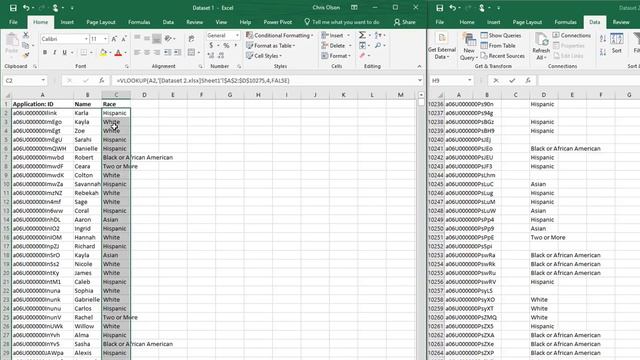The image size is (640, 360).
Task: Open the Calibri font name dropdown
Action: point(86,39)
